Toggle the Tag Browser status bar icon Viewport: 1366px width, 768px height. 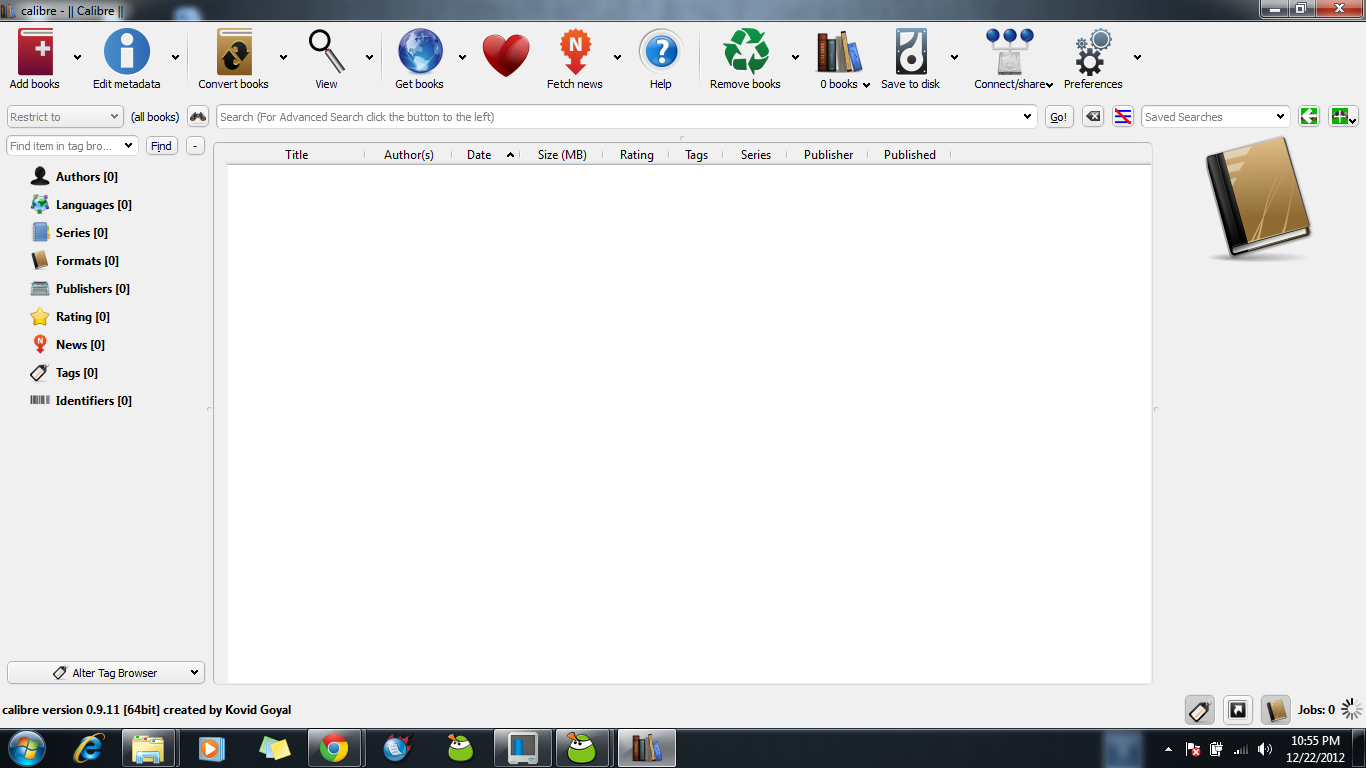1200,710
